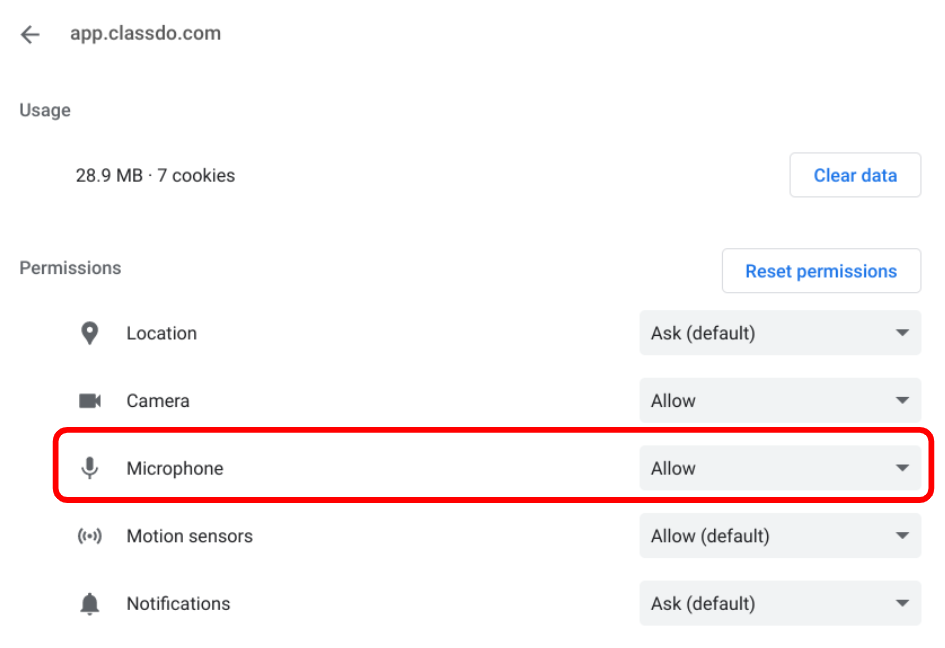The width and height of the screenshot is (945, 648).
Task: Click the Motion sensors label
Action: tap(189, 536)
